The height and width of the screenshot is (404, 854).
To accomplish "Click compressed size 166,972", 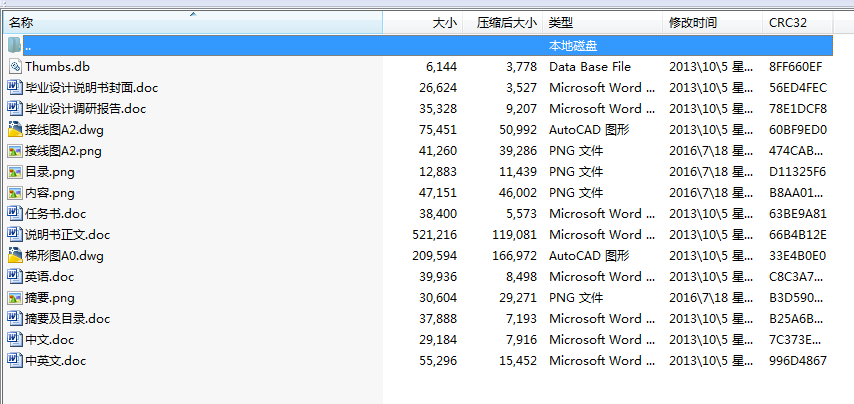I will (515, 255).
